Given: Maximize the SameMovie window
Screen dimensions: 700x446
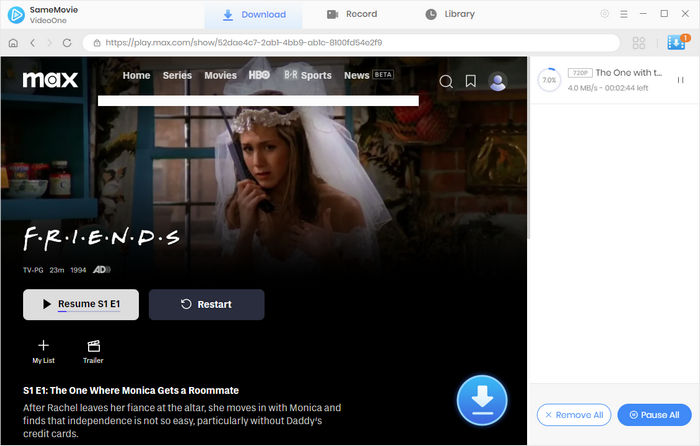Looking at the screenshot, I should click(664, 14).
